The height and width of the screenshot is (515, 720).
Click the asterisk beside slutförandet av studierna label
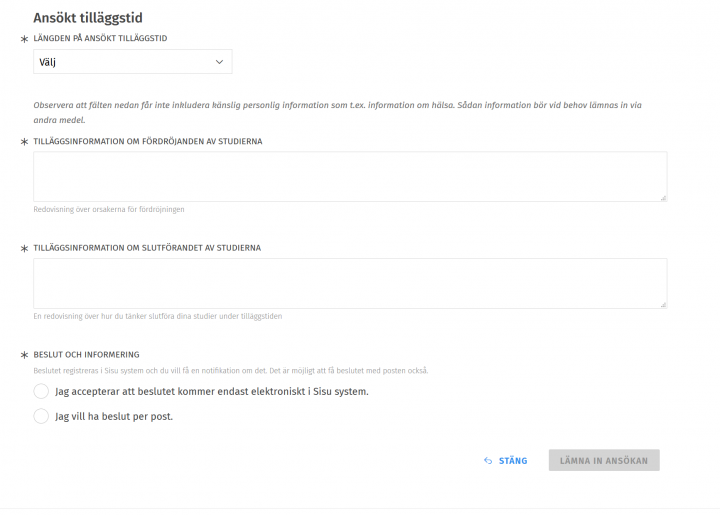(x=24, y=249)
